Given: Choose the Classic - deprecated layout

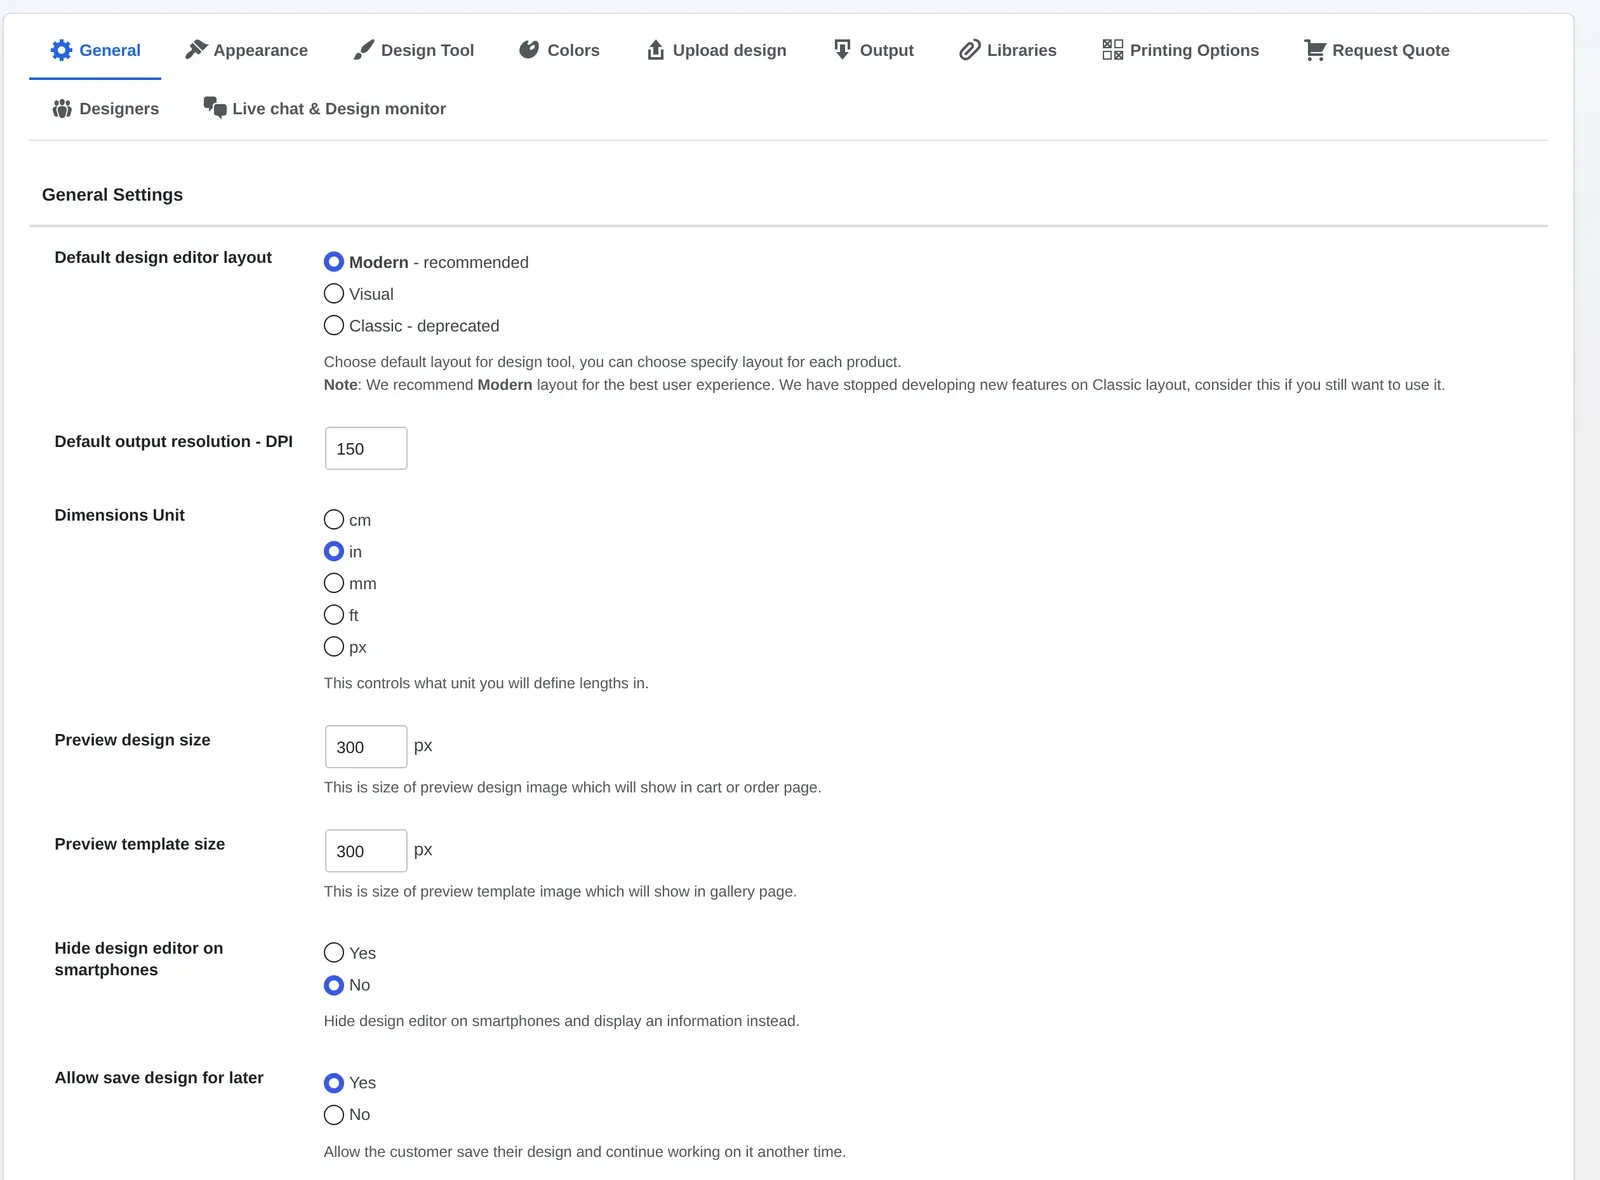Looking at the screenshot, I should tap(334, 326).
